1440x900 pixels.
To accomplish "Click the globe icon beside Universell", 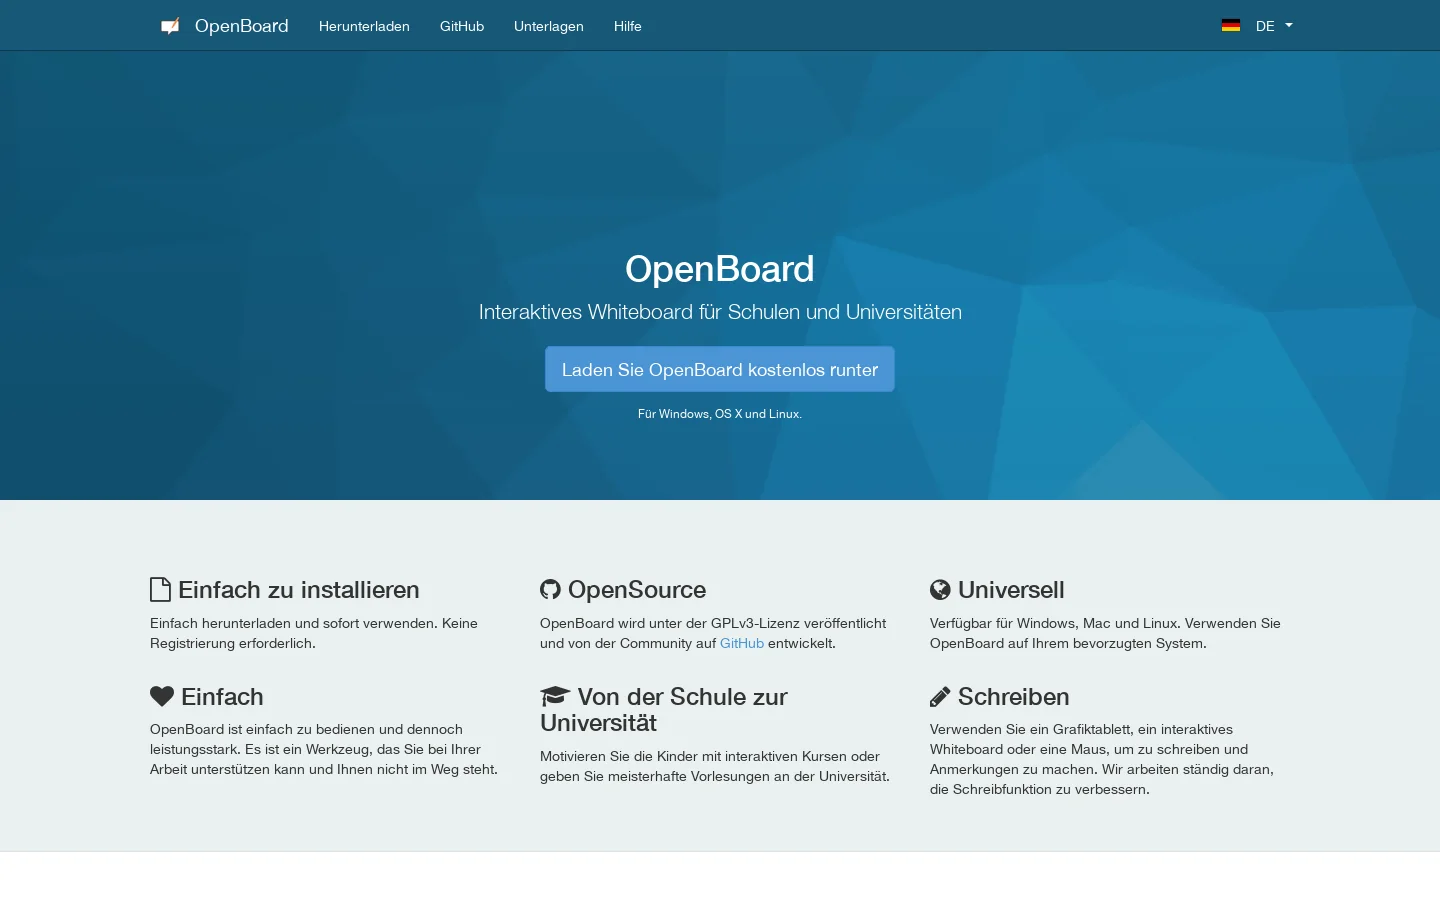I will coord(940,590).
